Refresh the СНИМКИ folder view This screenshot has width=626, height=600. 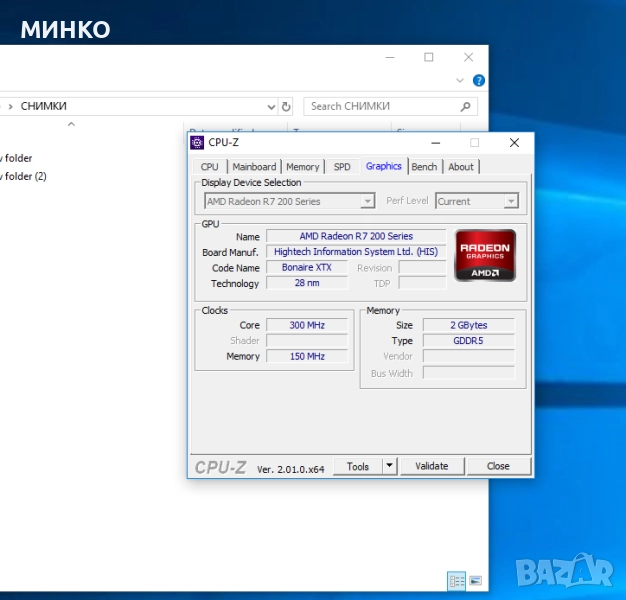click(x=287, y=106)
